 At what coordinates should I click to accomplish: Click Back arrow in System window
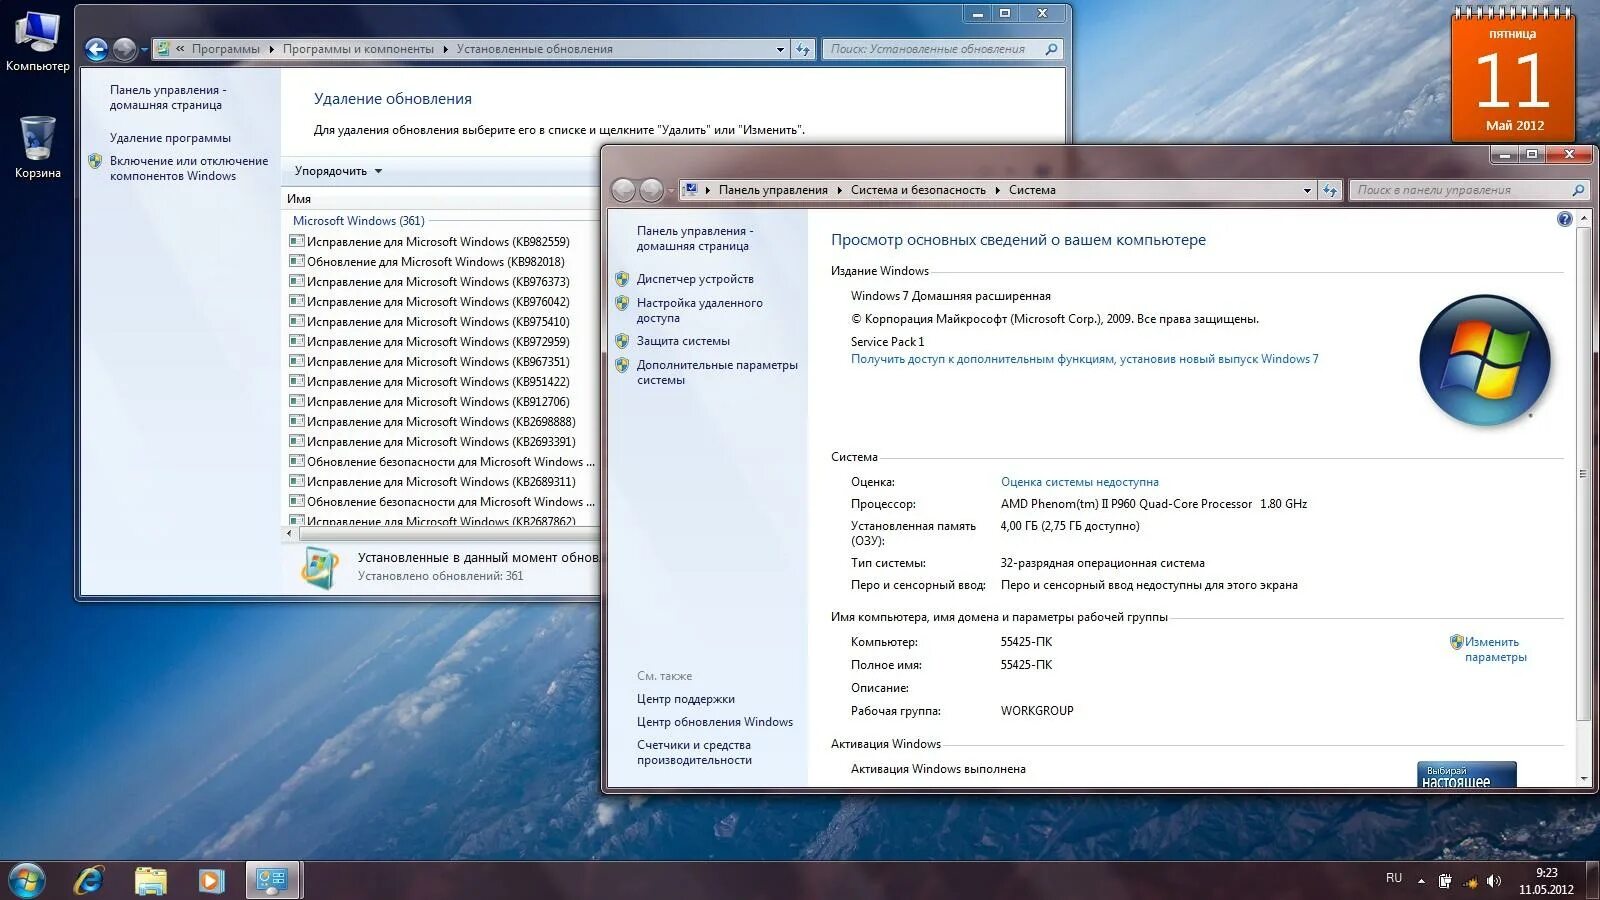623,190
